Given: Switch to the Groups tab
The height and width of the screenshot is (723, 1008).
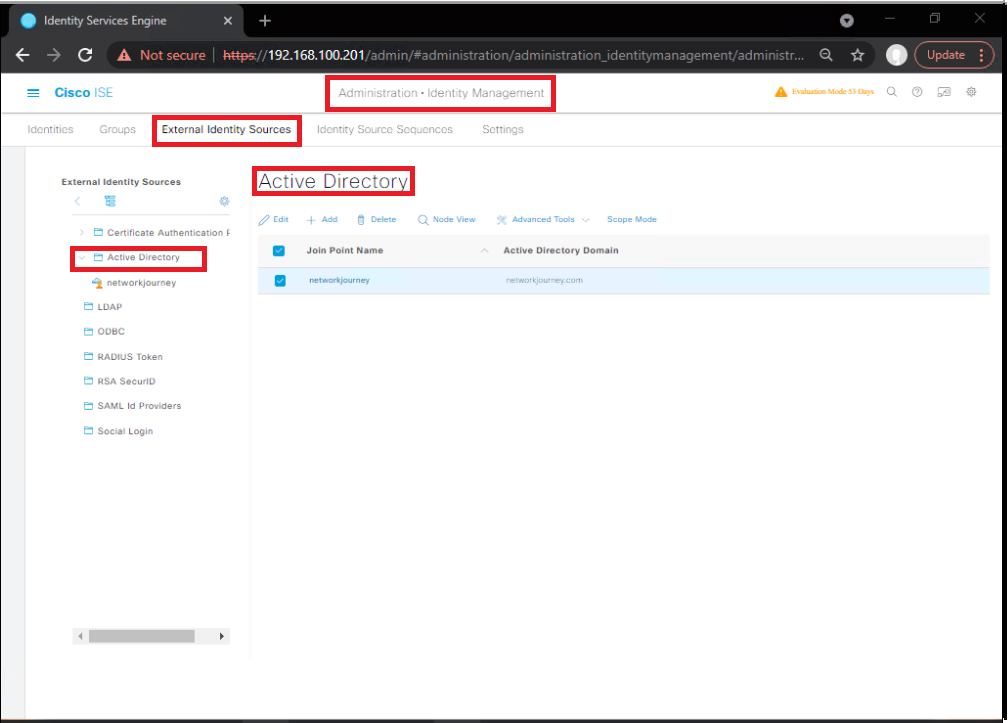Looking at the screenshot, I should click(x=118, y=130).
